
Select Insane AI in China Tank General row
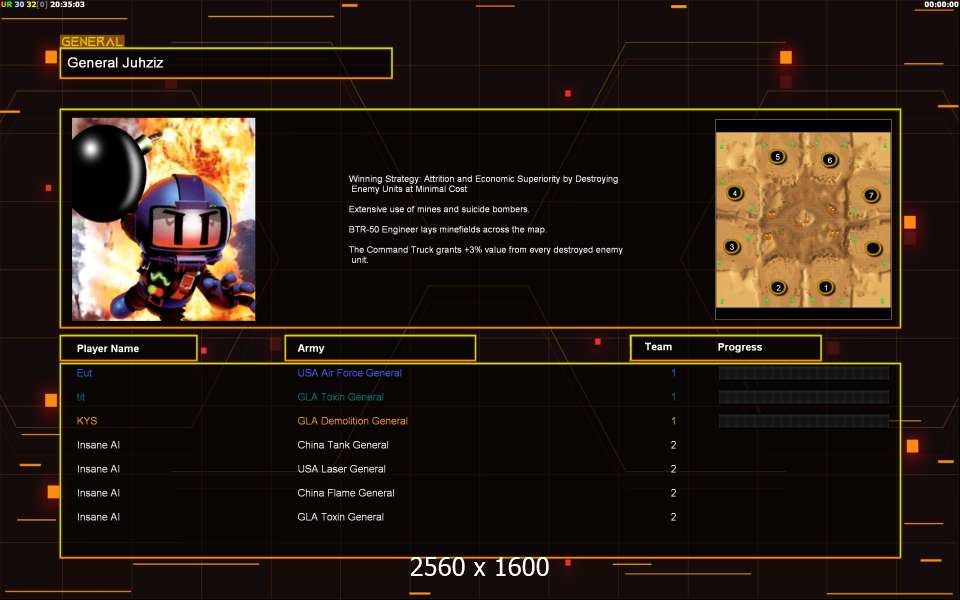point(99,445)
